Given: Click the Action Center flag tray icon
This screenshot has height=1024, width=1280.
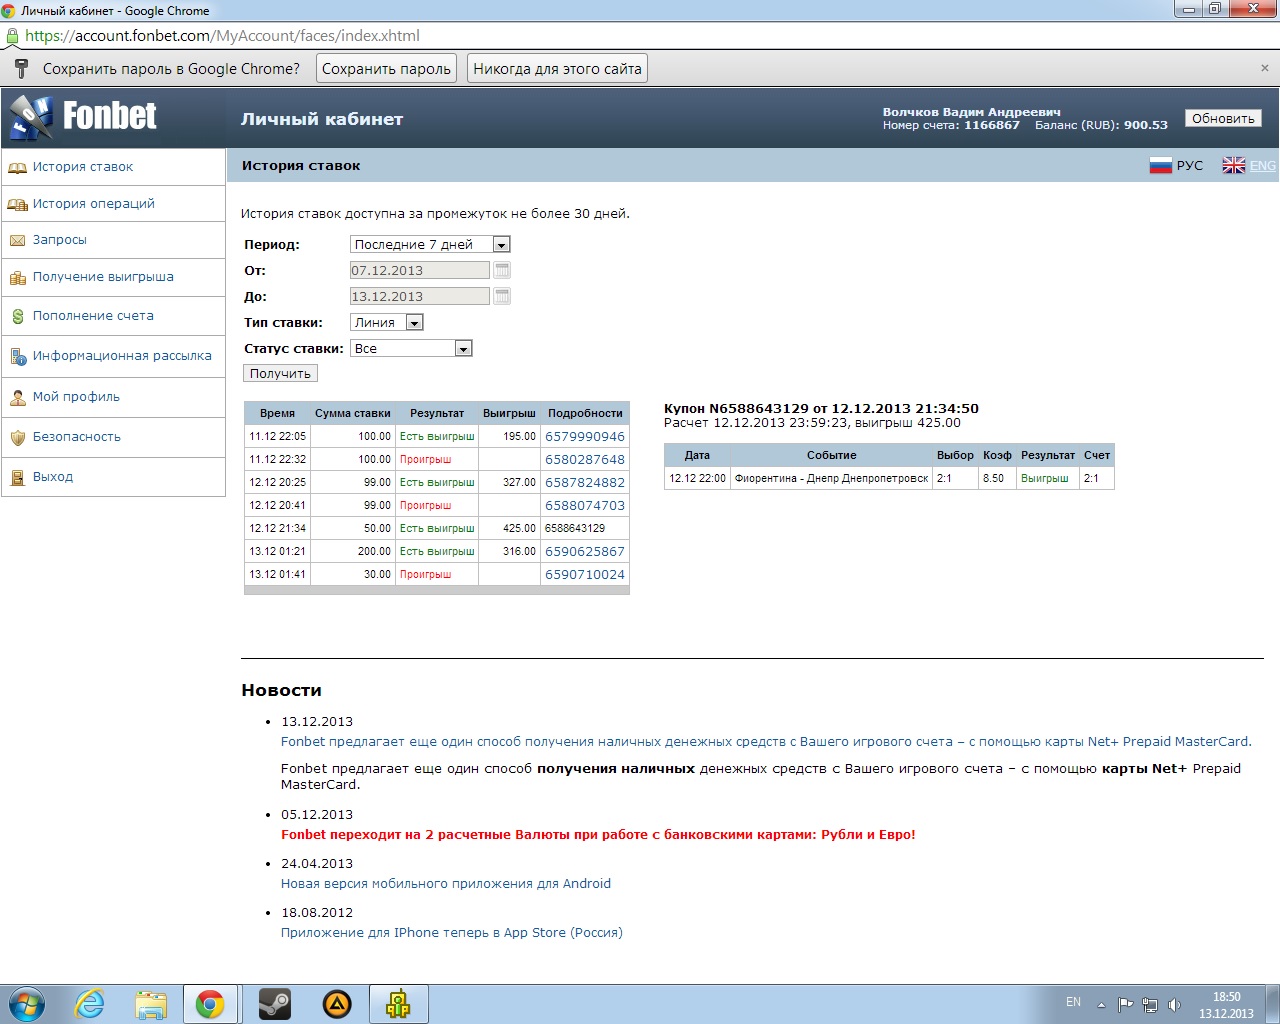Looking at the screenshot, I should coord(1126,1005).
